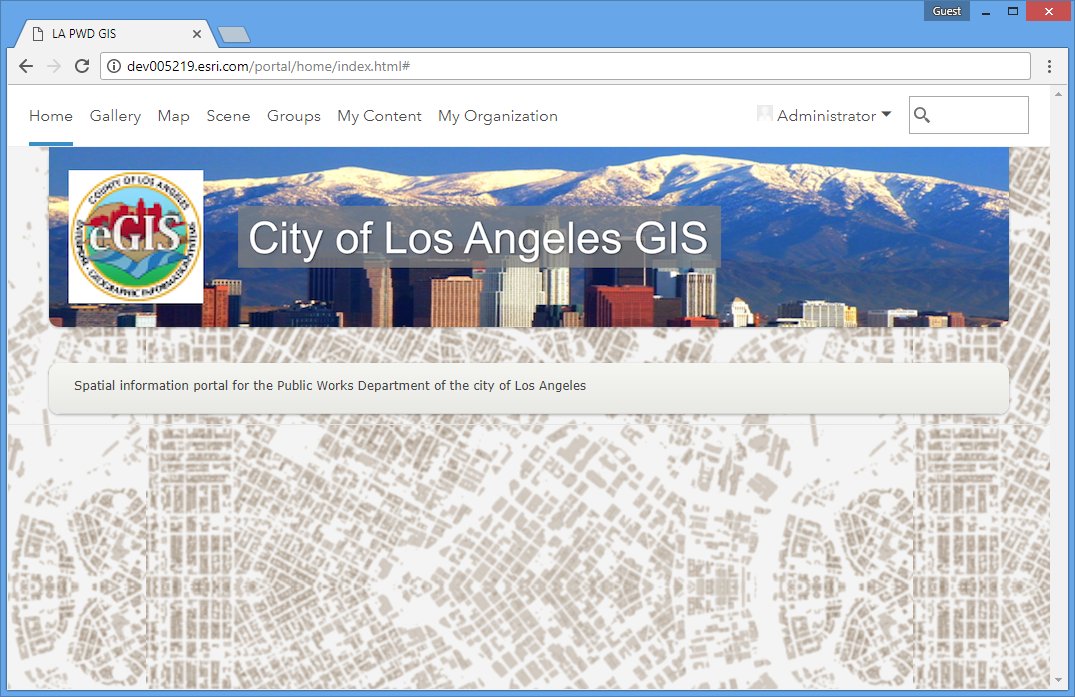Screen dimensions: 1075x697
Task: Open a new browser tab
Action: 233,35
